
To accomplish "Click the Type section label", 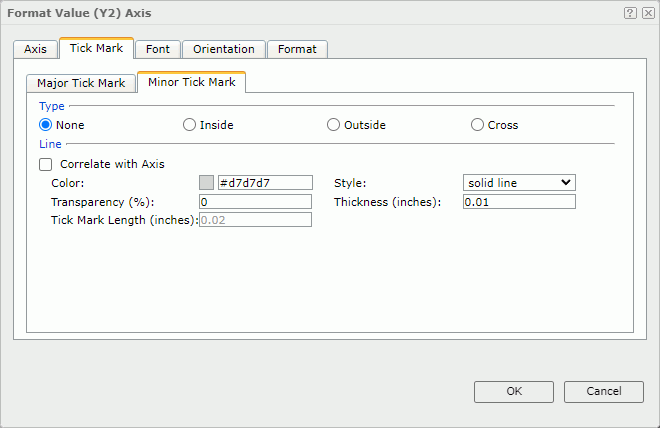I will 52,106.
